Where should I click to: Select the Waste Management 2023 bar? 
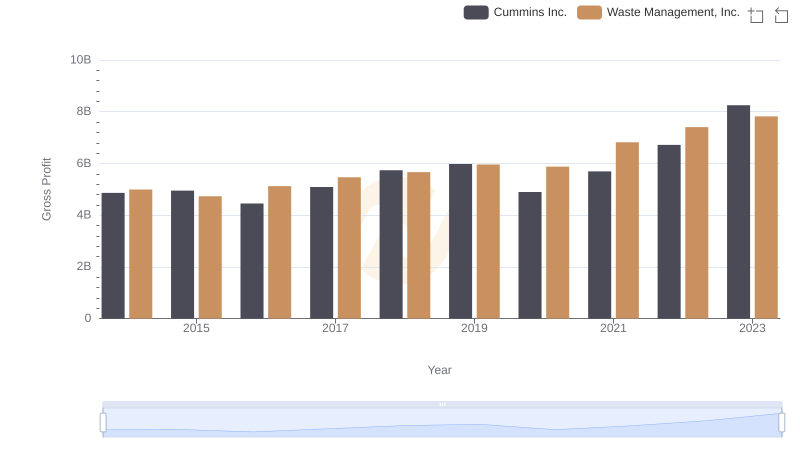point(766,217)
